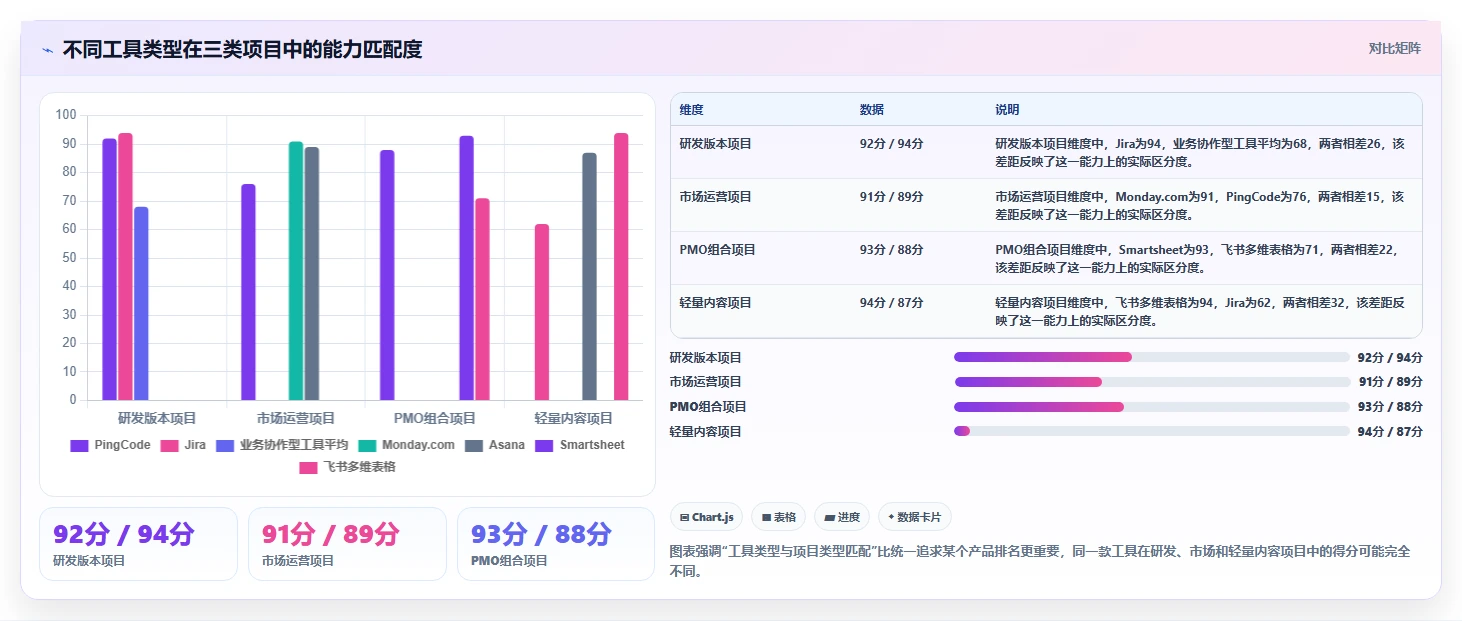The width and height of the screenshot is (1462, 621).
Task: Click the 飞书多维表格 bar in PMO组合项目 group
Action: click(x=482, y=300)
